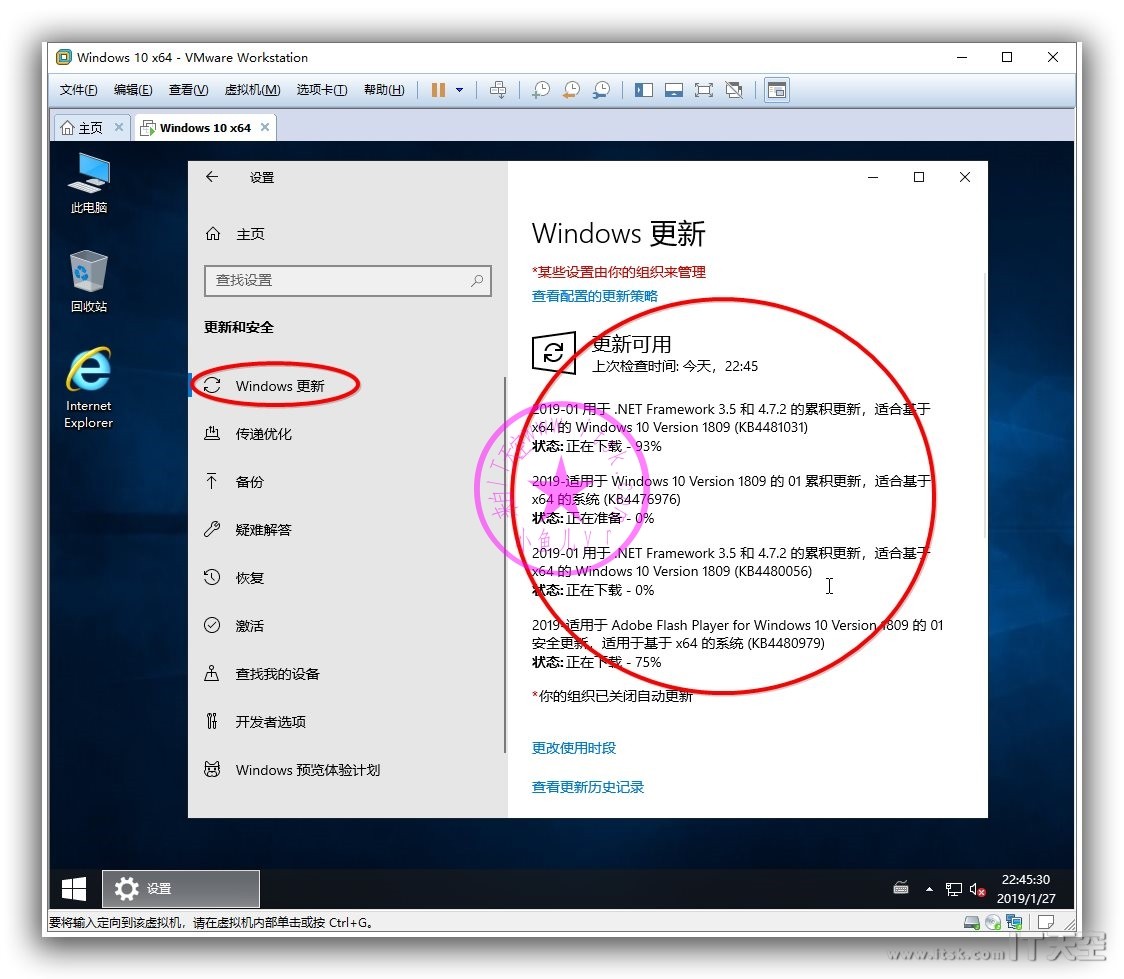Enter VMware full screen mode
Viewport: 1124px width, 979px height.
[704, 90]
